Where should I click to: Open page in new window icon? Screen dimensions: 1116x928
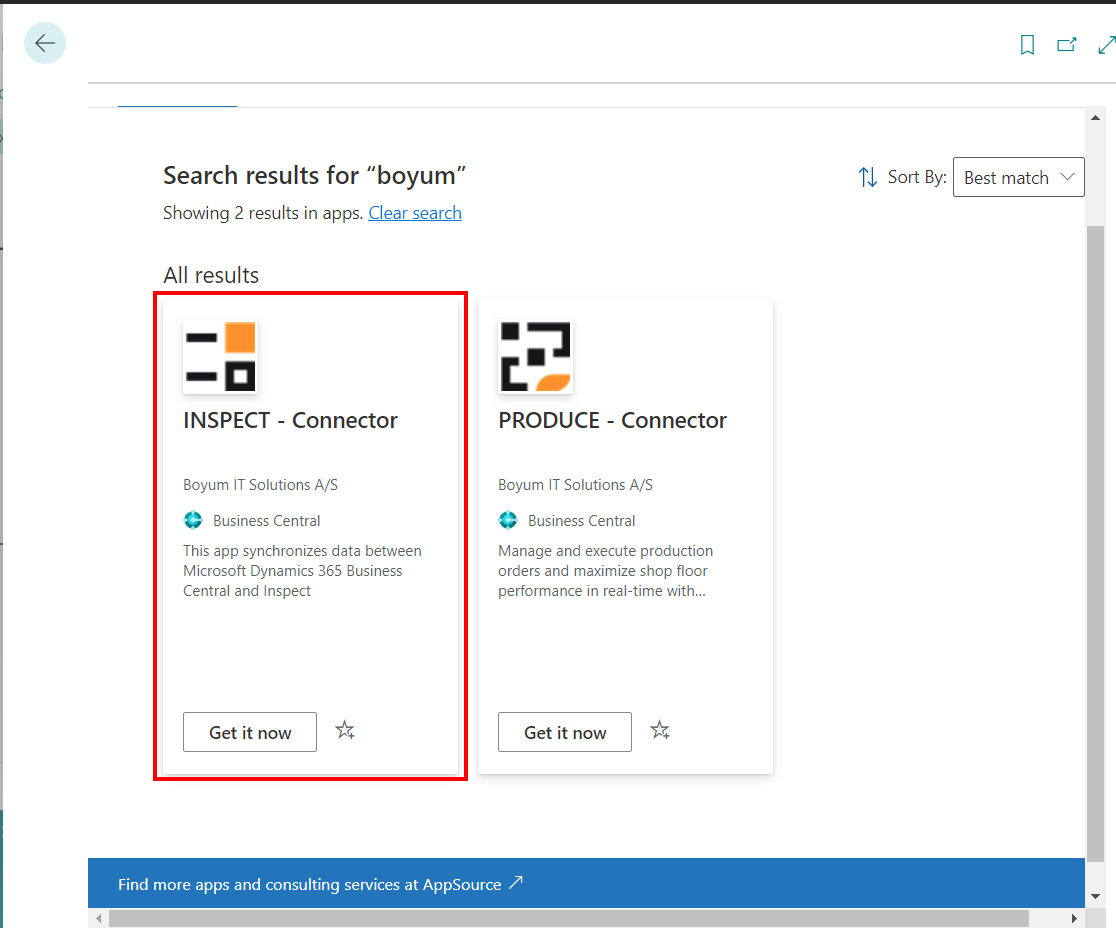coord(1066,45)
